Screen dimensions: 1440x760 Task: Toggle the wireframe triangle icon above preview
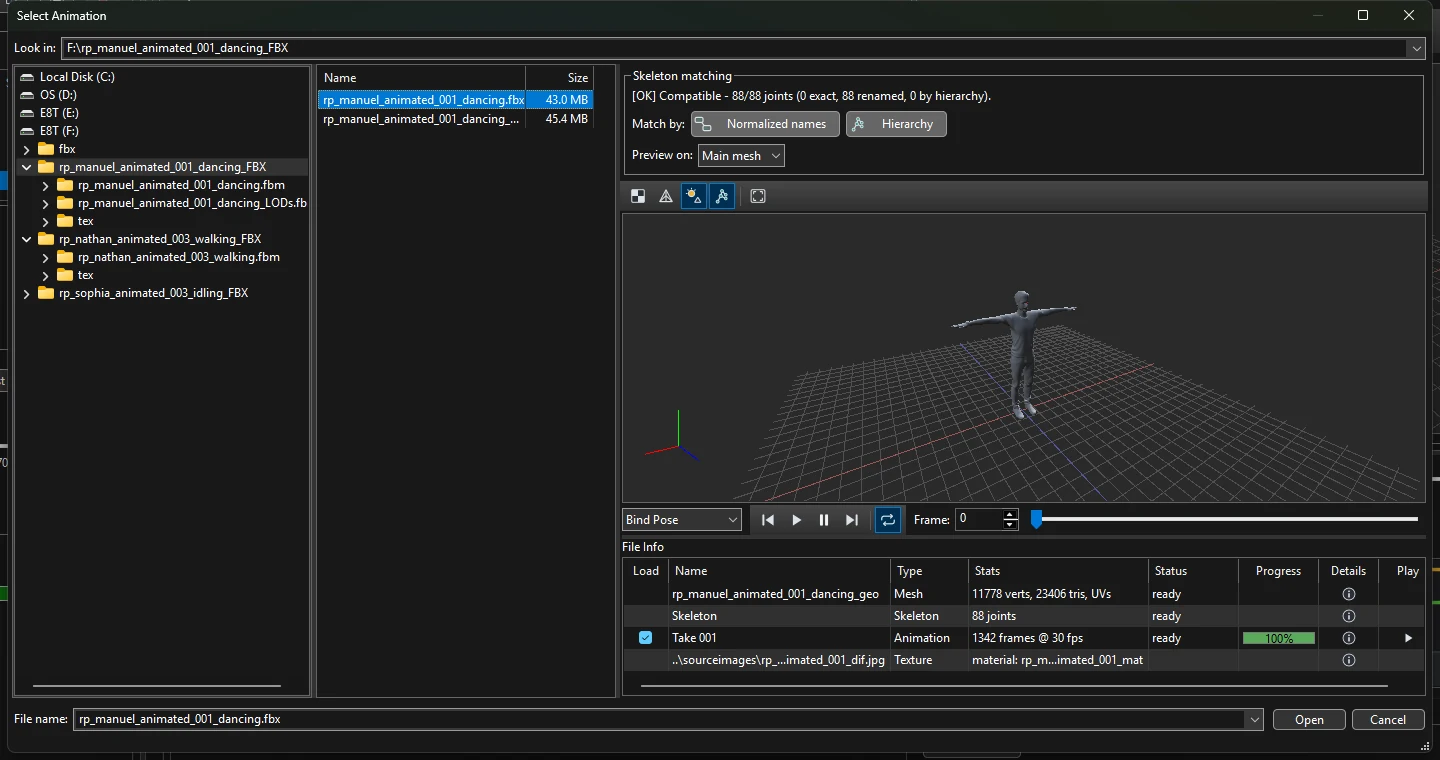pyautogui.click(x=666, y=196)
